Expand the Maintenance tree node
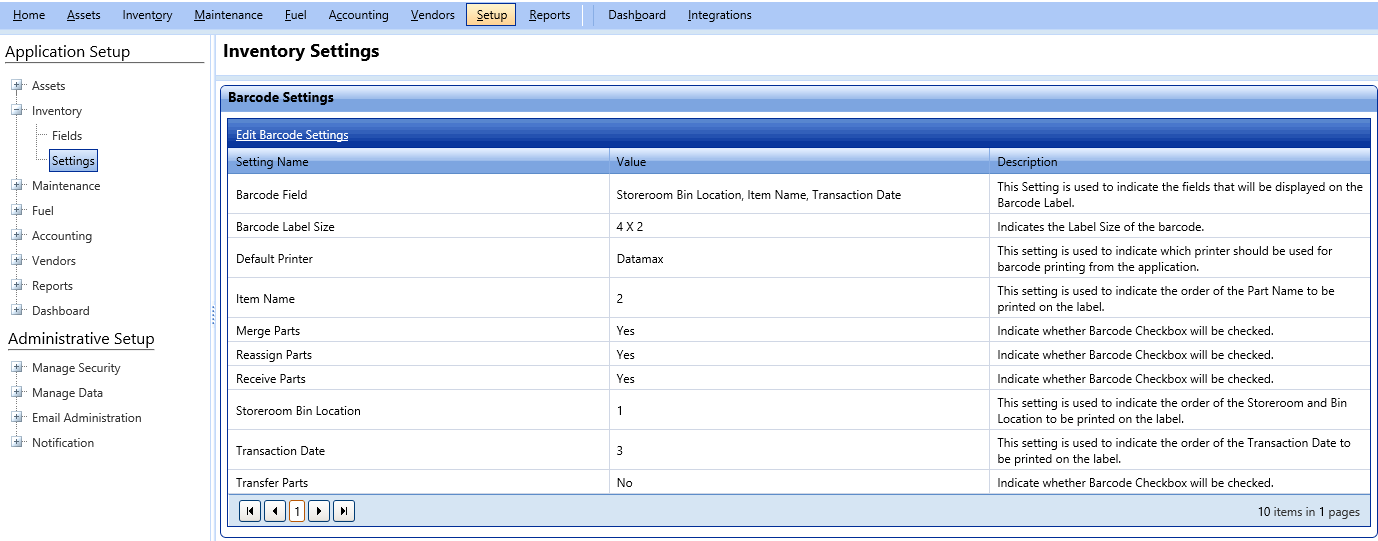This screenshot has height=541, width=1378. 17,186
